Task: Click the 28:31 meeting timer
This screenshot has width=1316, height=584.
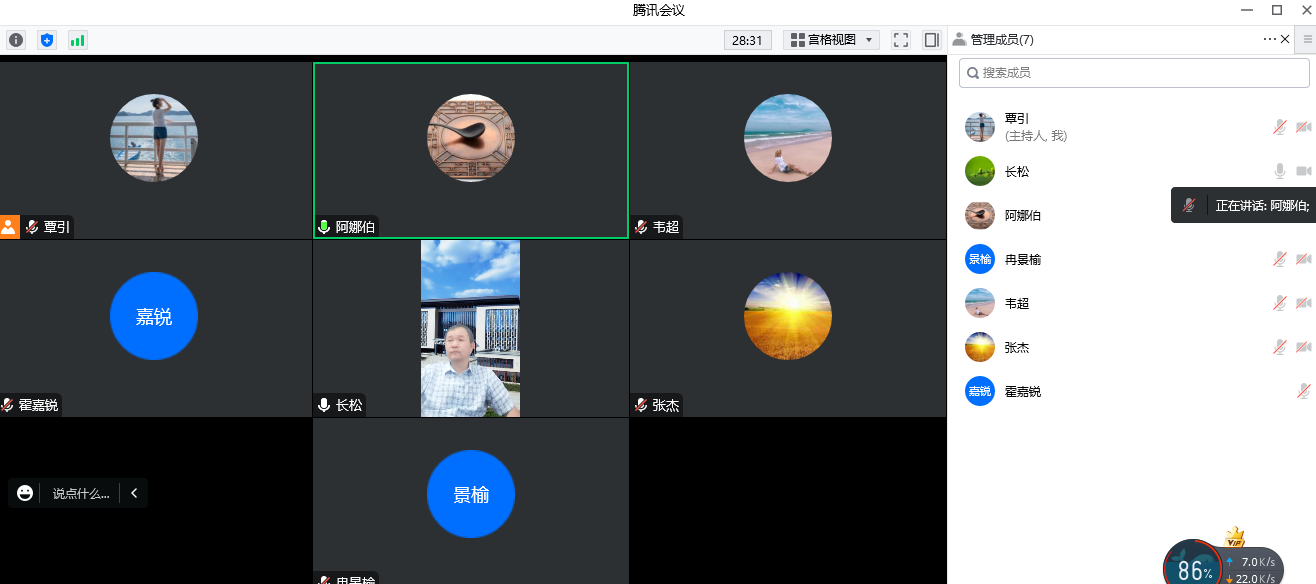Action: (747, 40)
